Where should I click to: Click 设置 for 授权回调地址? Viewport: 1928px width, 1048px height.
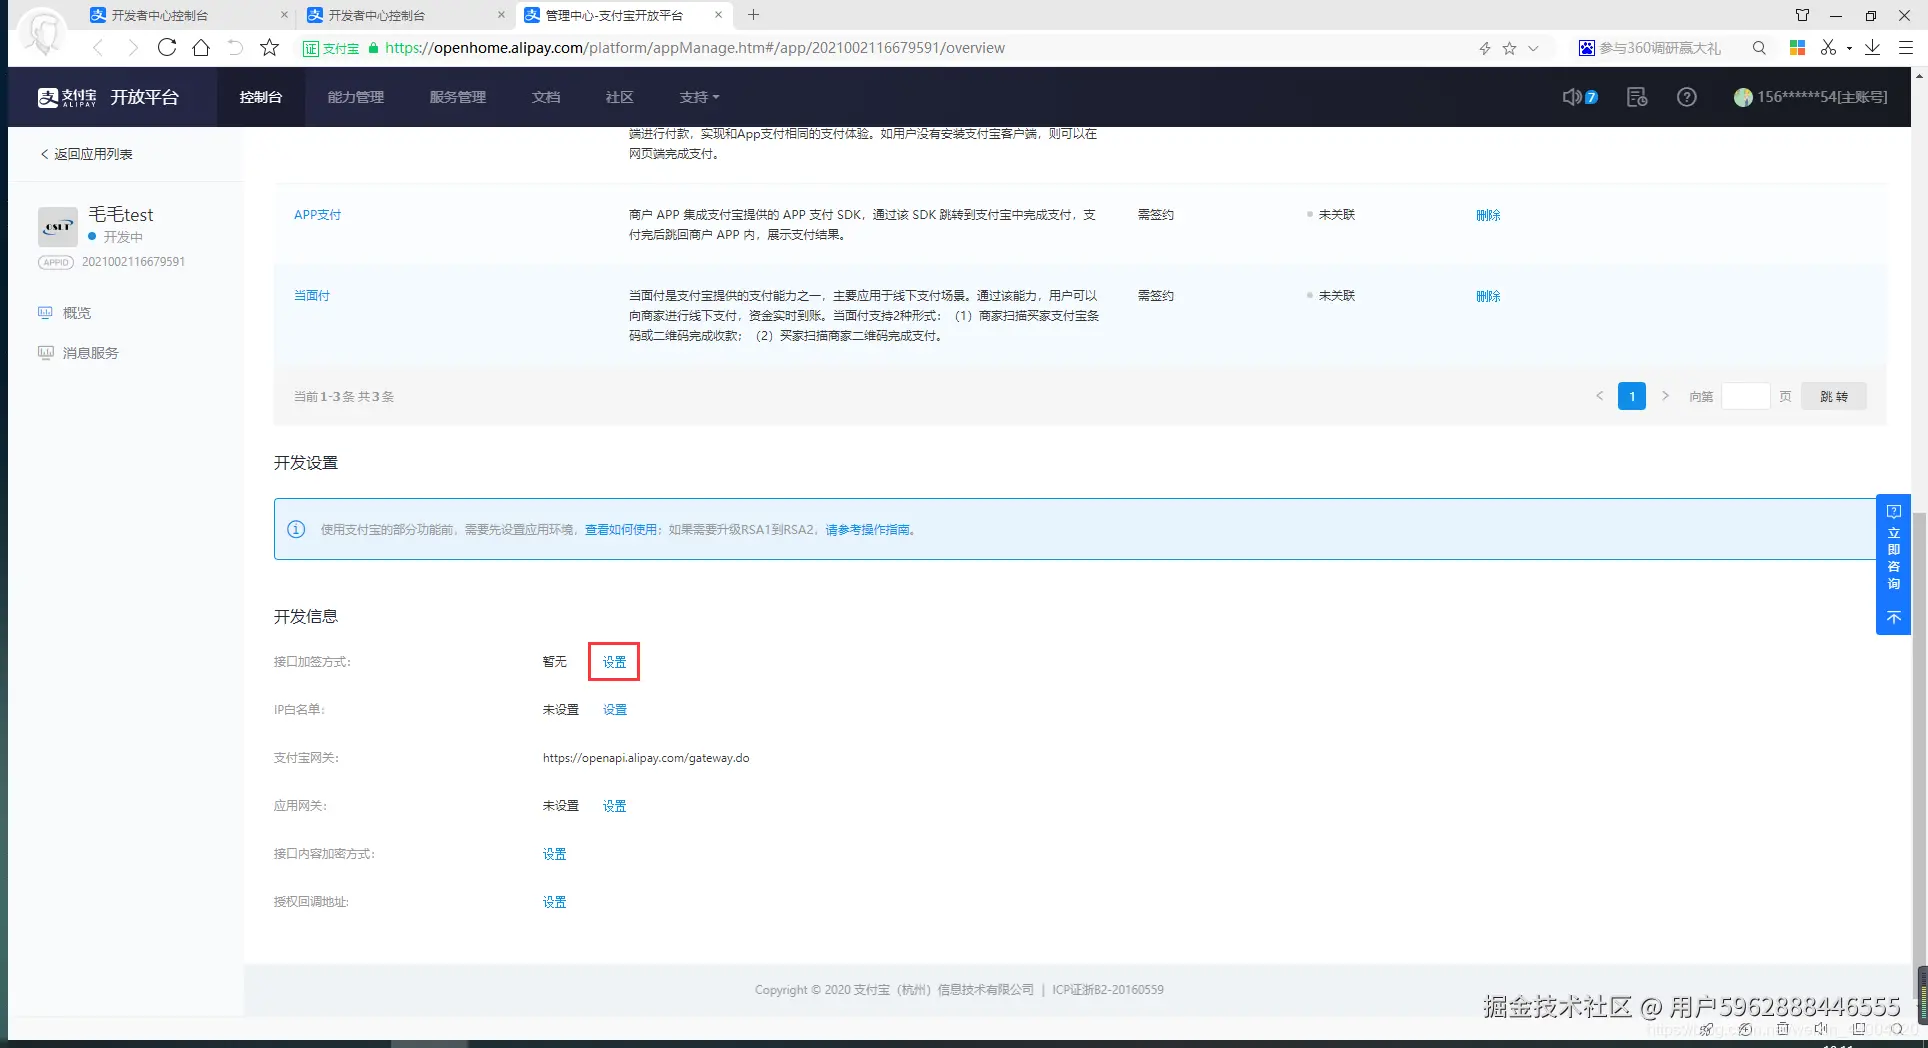pos(555,902)
